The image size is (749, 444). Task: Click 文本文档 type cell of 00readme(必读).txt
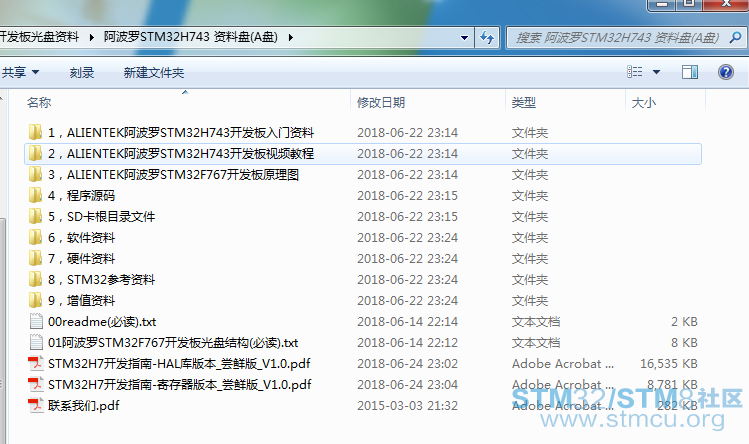[x=536, y=322]
